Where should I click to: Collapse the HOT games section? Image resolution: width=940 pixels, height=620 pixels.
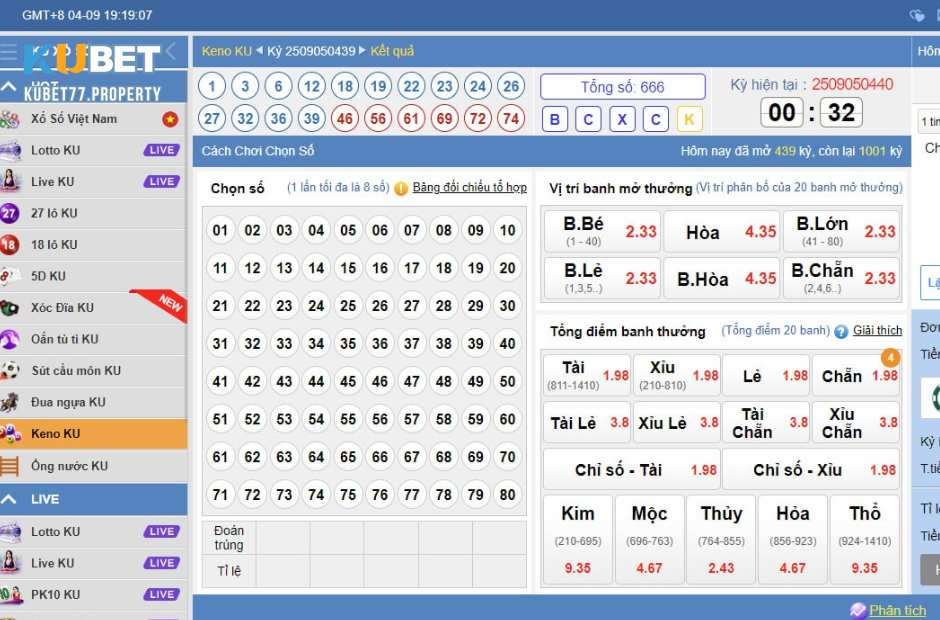click(8, 88)
